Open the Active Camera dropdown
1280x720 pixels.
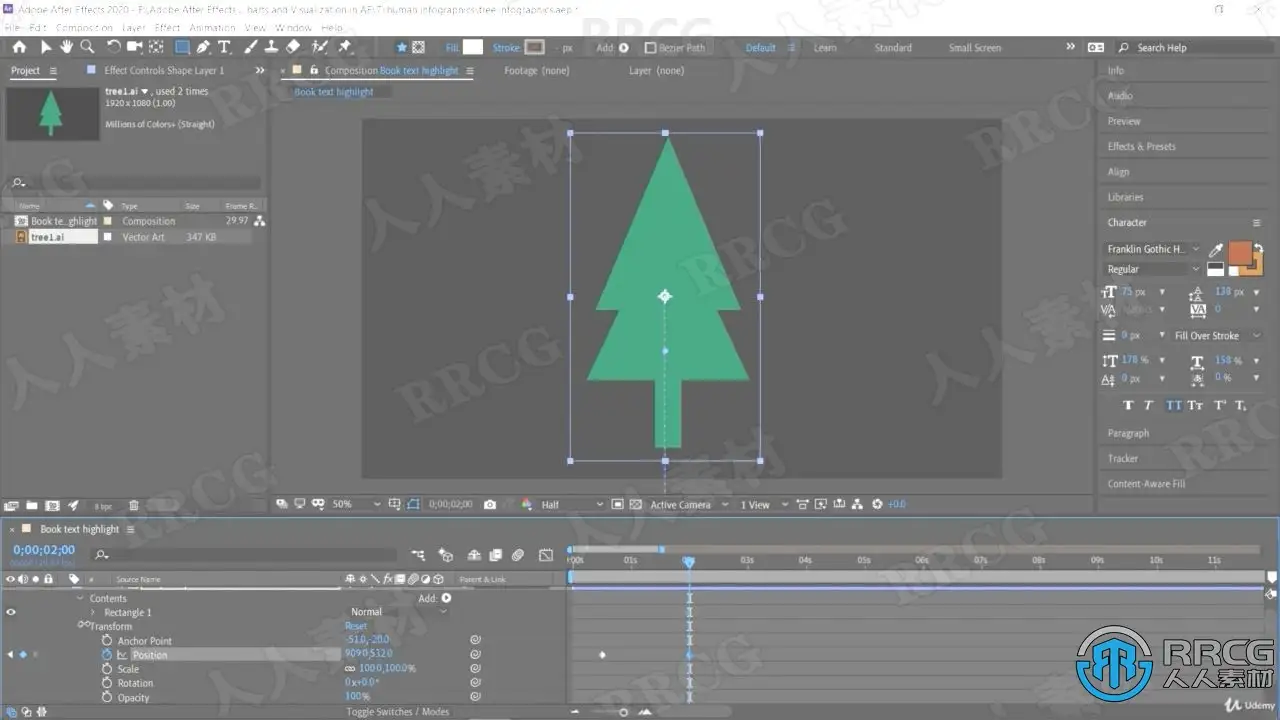[688, 505]
